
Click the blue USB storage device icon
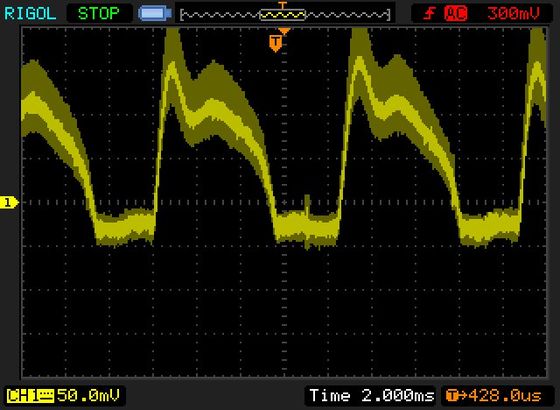coord(155,14)
